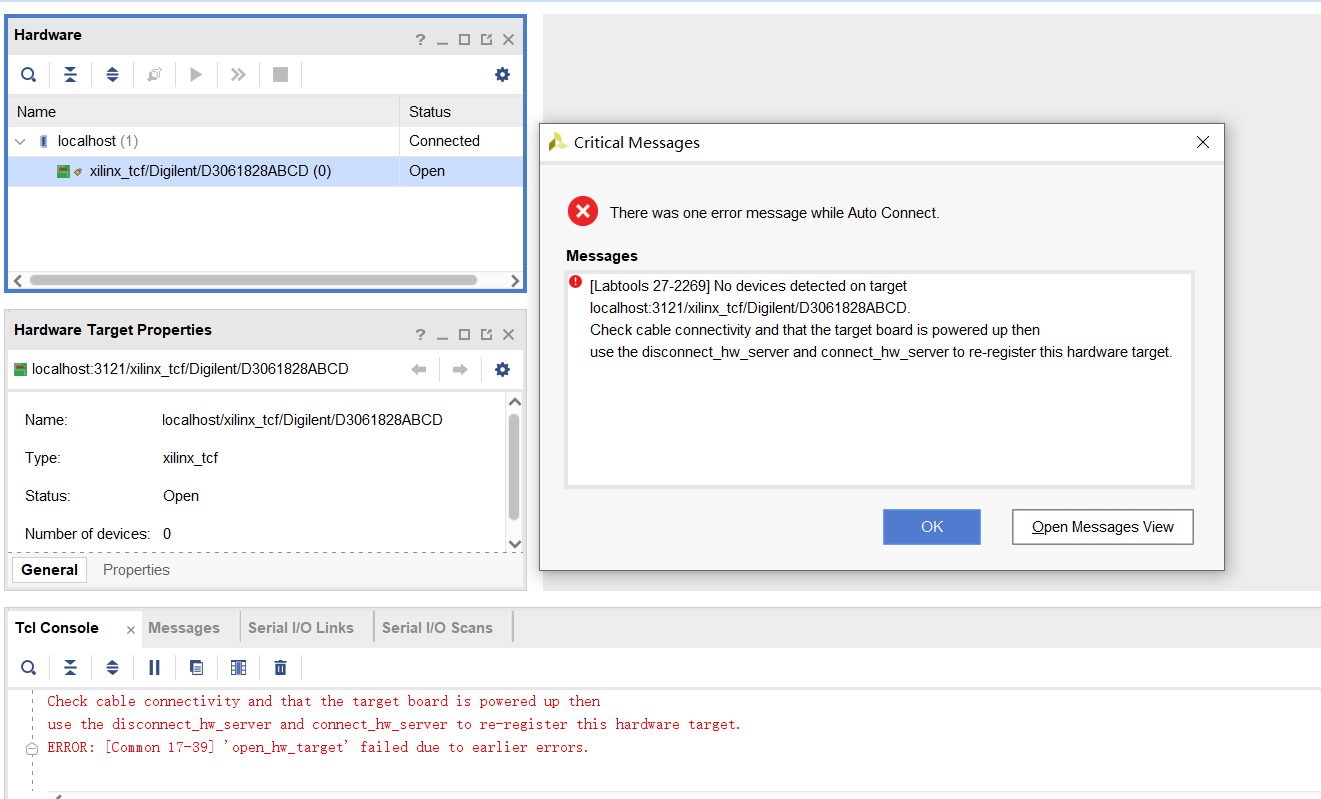Open Hardware panel settings gear
This screenshot has width=1321, height=799.
[502, 75]
